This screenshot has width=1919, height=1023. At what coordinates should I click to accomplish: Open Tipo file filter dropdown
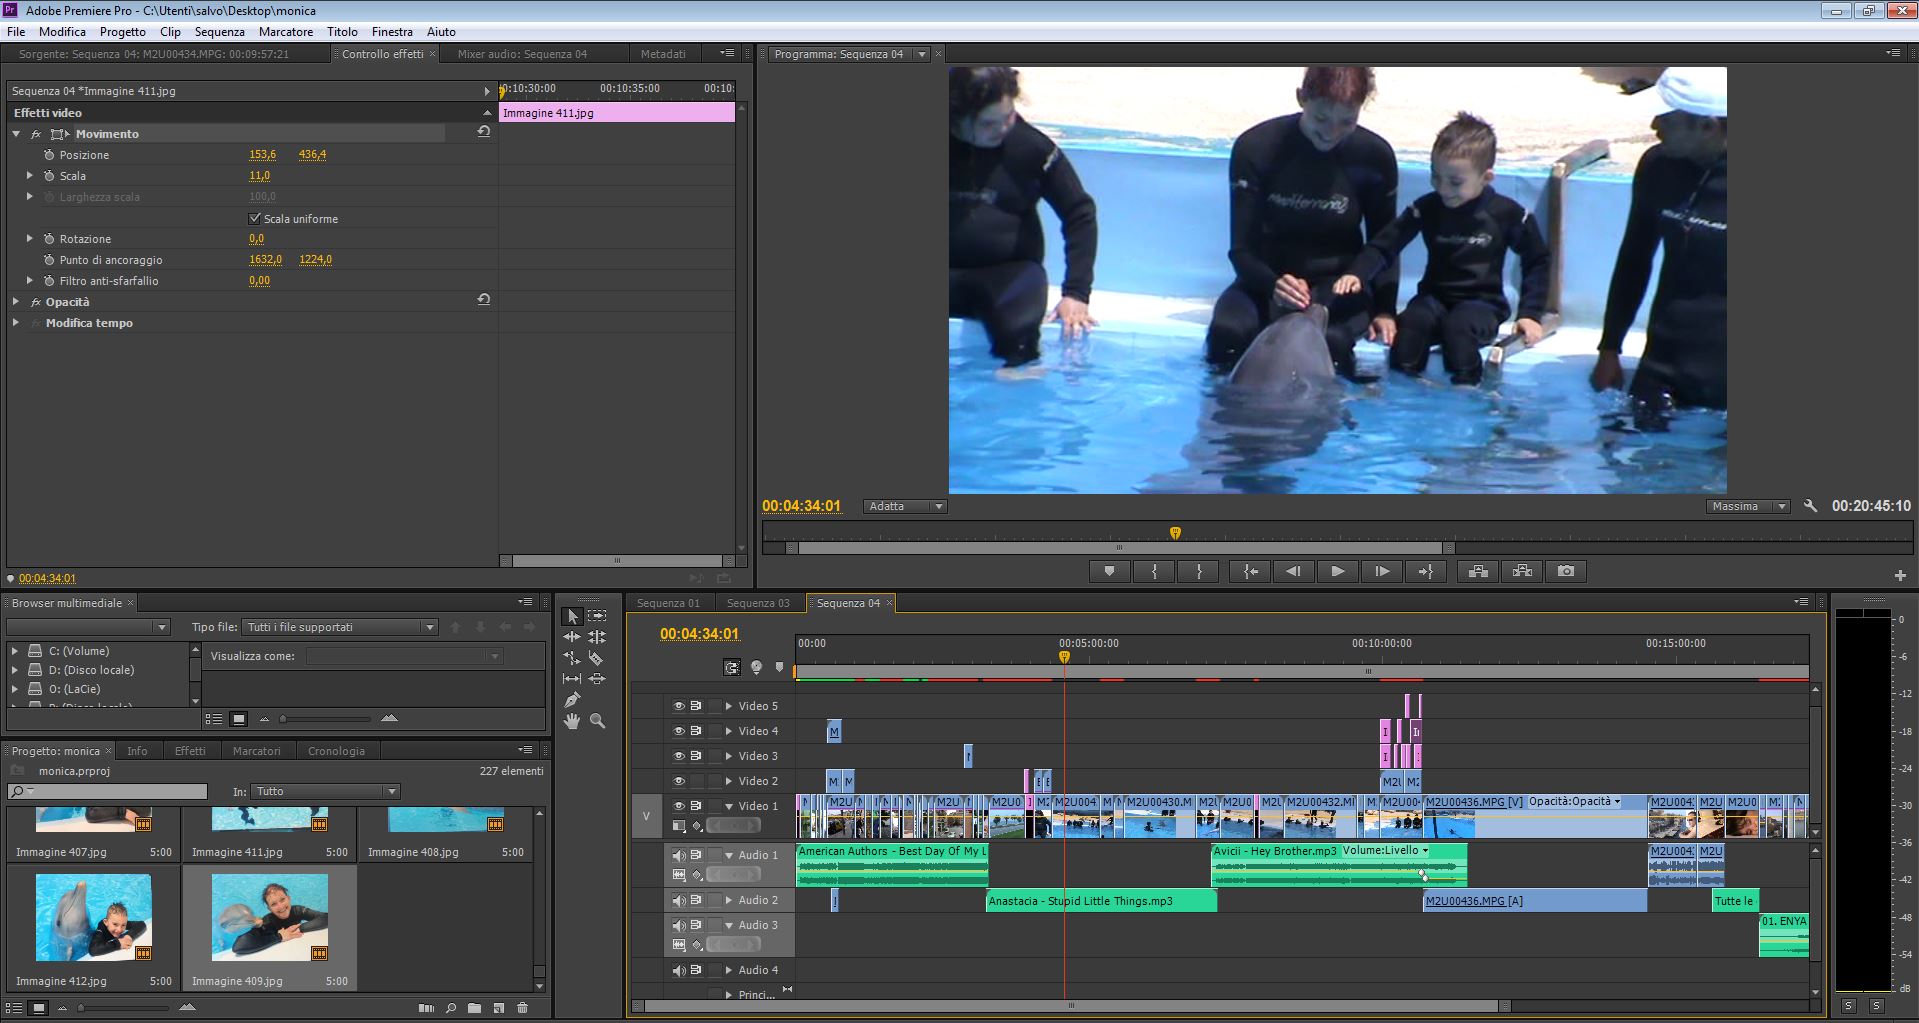pyautogui.click(x=340, y=627)
